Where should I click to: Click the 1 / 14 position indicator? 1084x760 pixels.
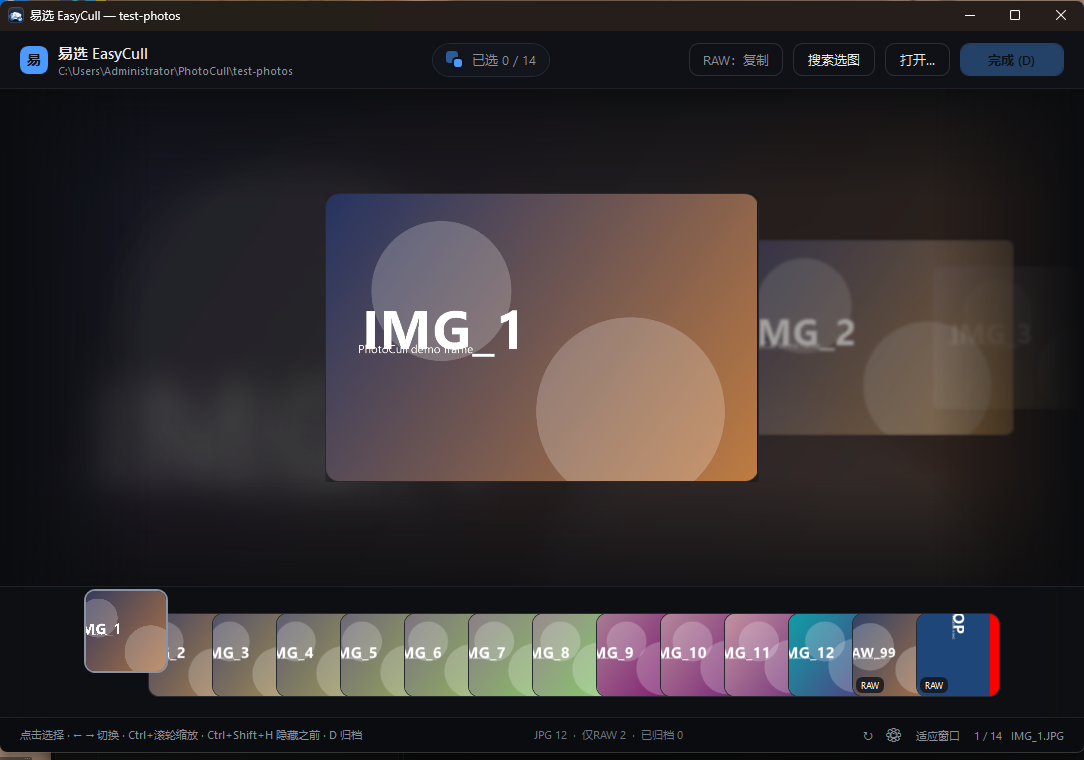point(988,736)
